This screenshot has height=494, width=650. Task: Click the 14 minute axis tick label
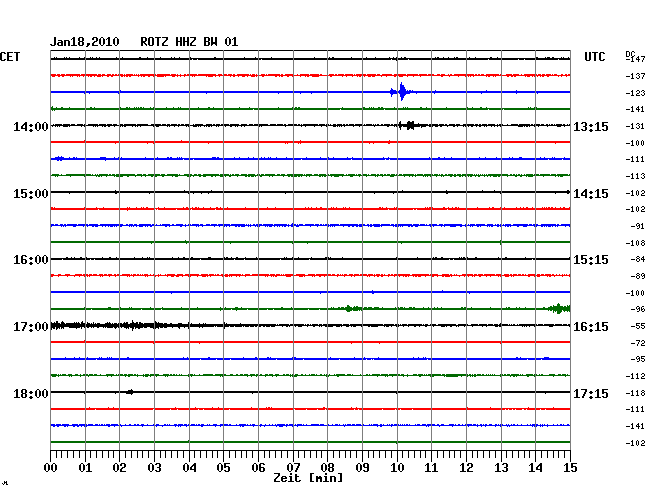535,468
